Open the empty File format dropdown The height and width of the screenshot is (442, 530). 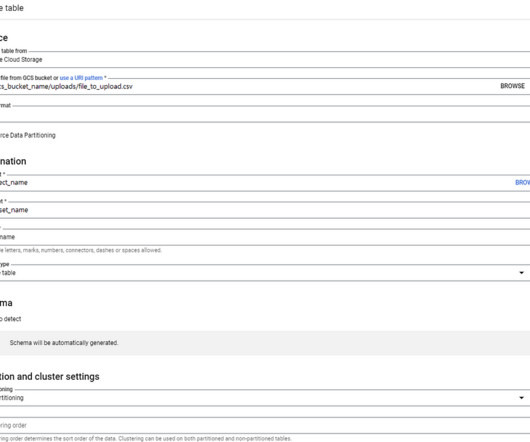(265, 114)
